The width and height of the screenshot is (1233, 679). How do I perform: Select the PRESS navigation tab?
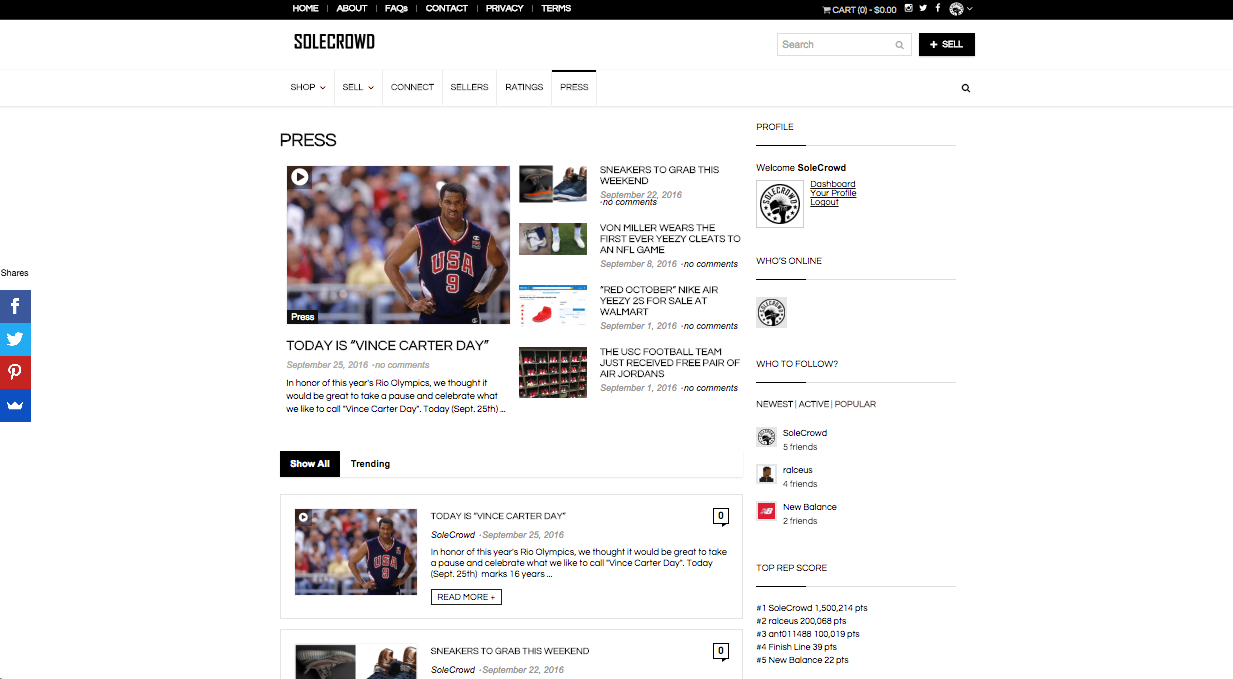[574, 87]
